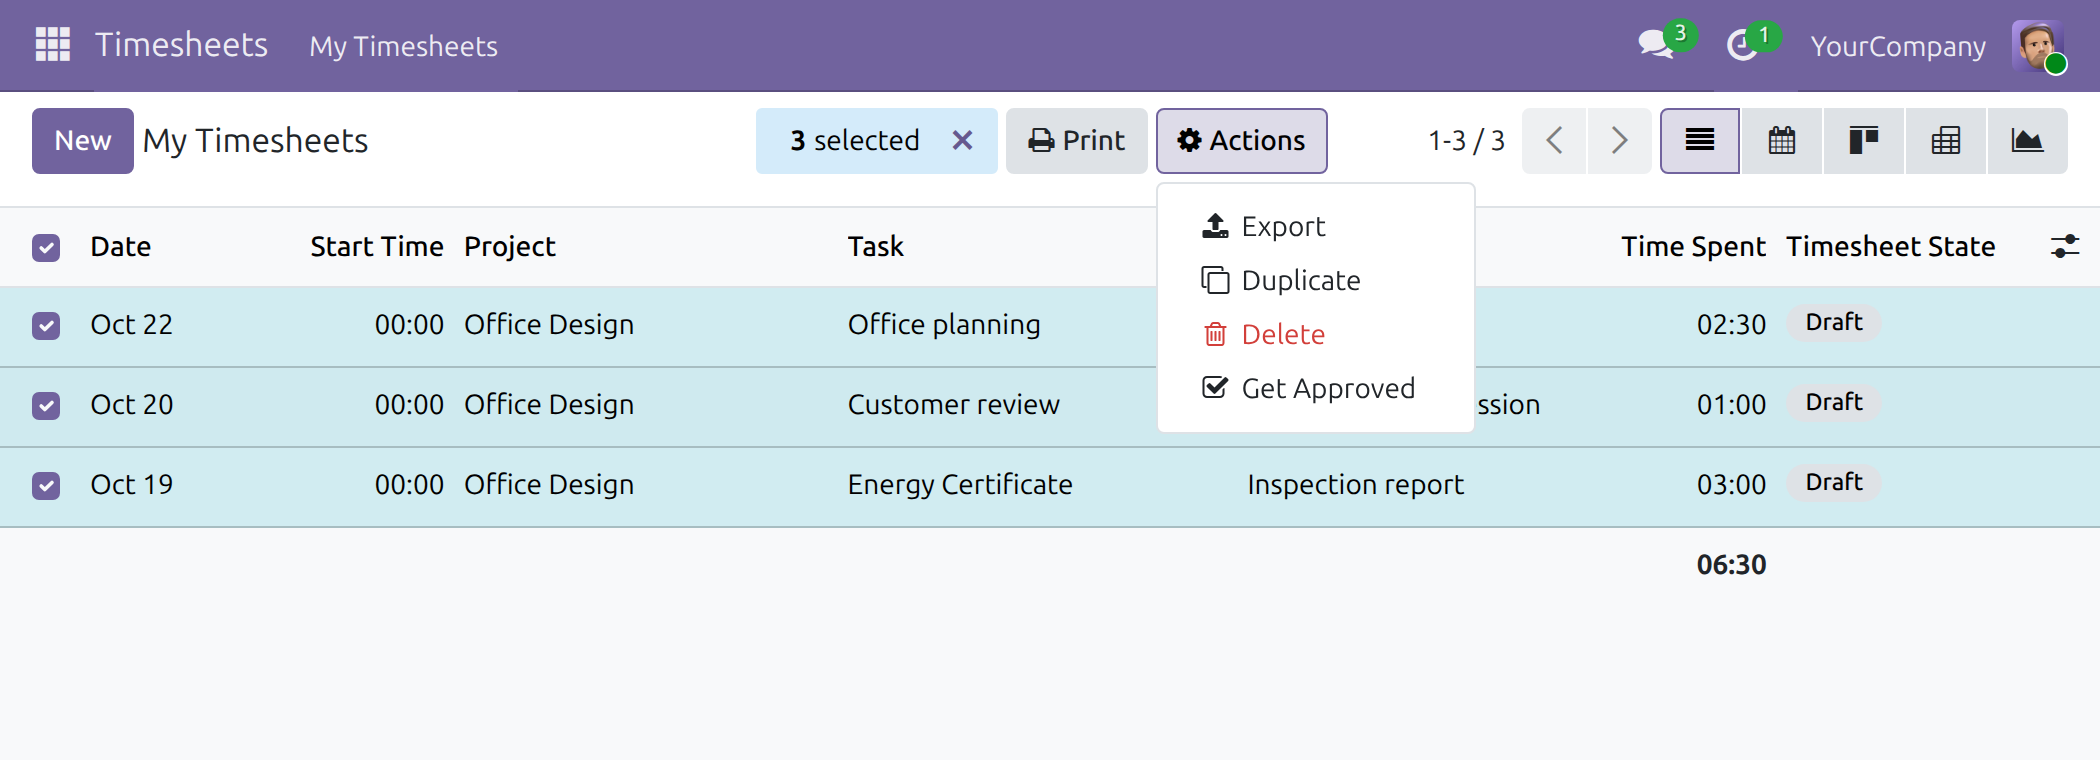This screenshot has height=760, width=2100.
Task: Click the 02:30 time spent cell
Action: click(x=1731, y=325)
